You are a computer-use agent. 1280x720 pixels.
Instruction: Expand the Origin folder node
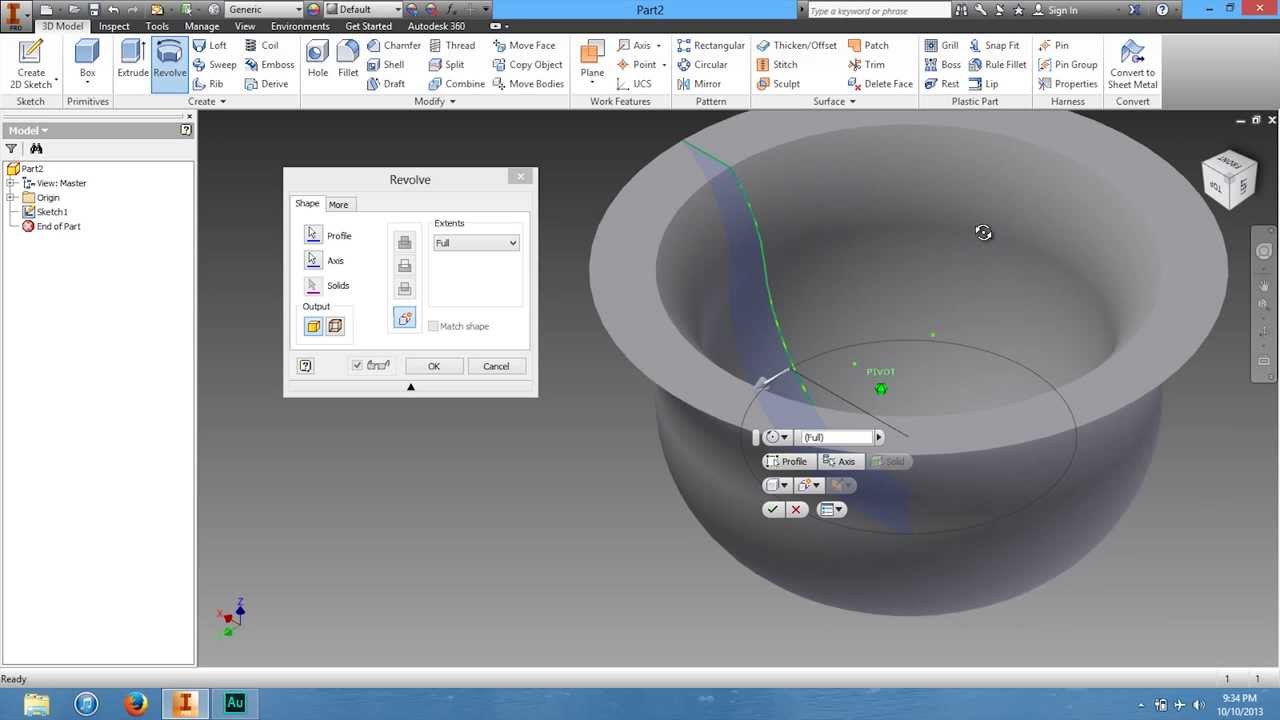[x=11, y=197]
